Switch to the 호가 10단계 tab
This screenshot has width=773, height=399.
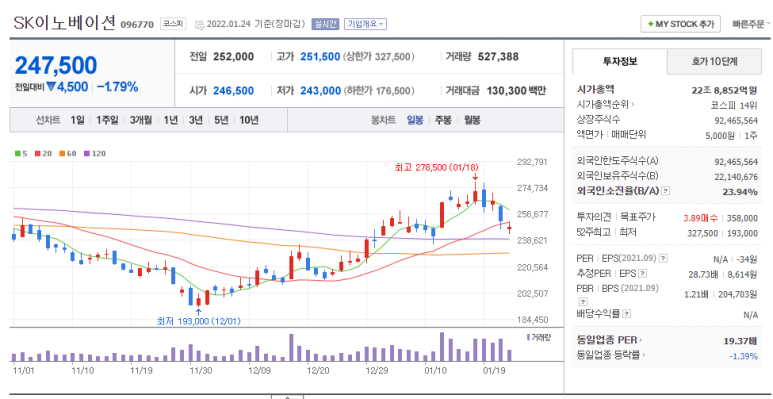click(714, 62)
